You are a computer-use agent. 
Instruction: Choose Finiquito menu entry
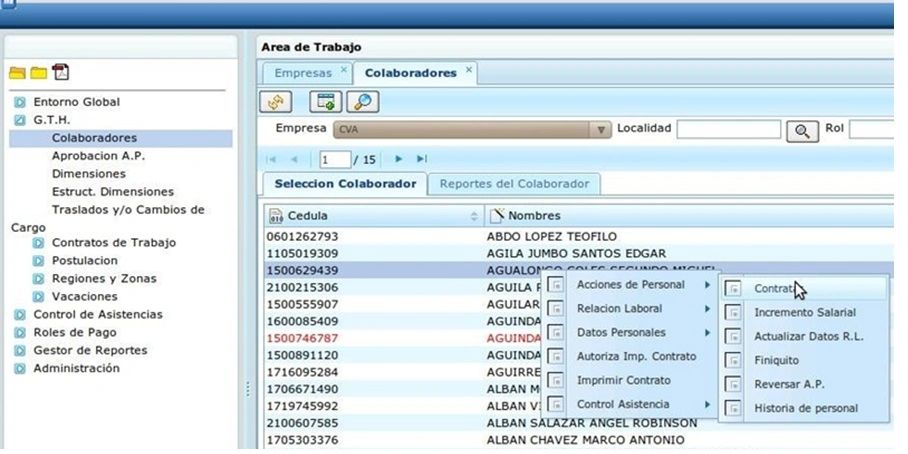804,360
